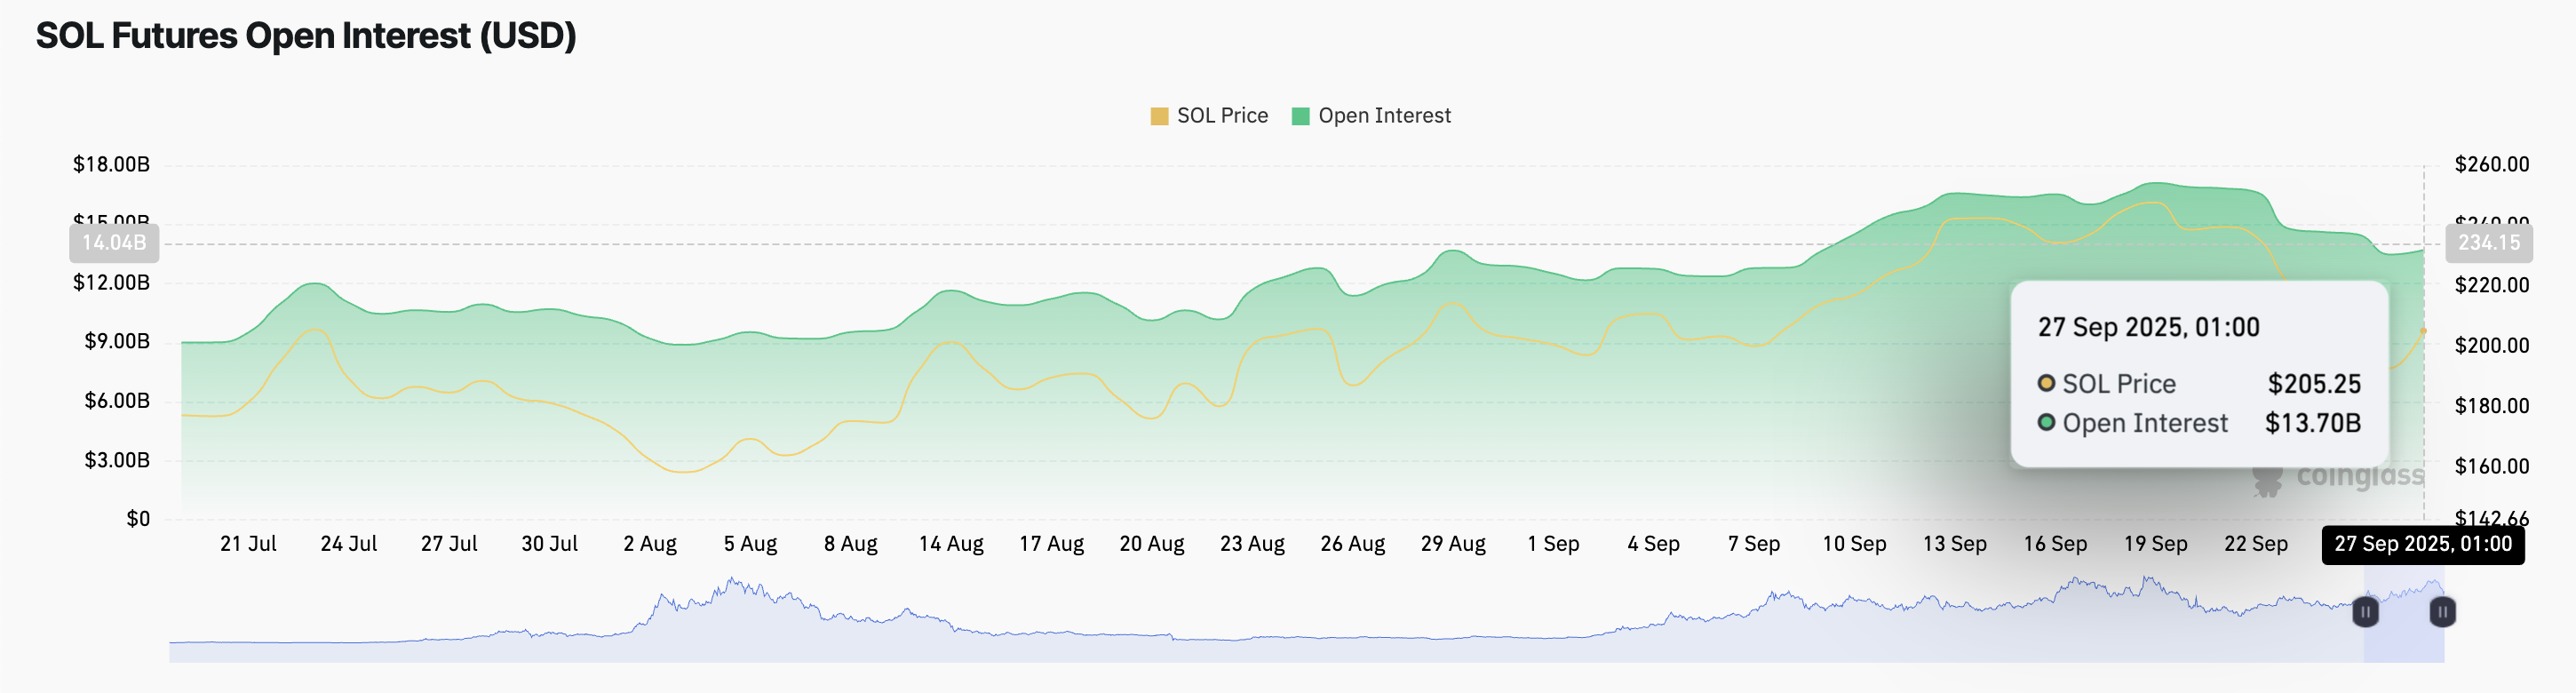Click the left navigator pause-style handle
Screen dimensions: 2576x693
point(2366,611)
